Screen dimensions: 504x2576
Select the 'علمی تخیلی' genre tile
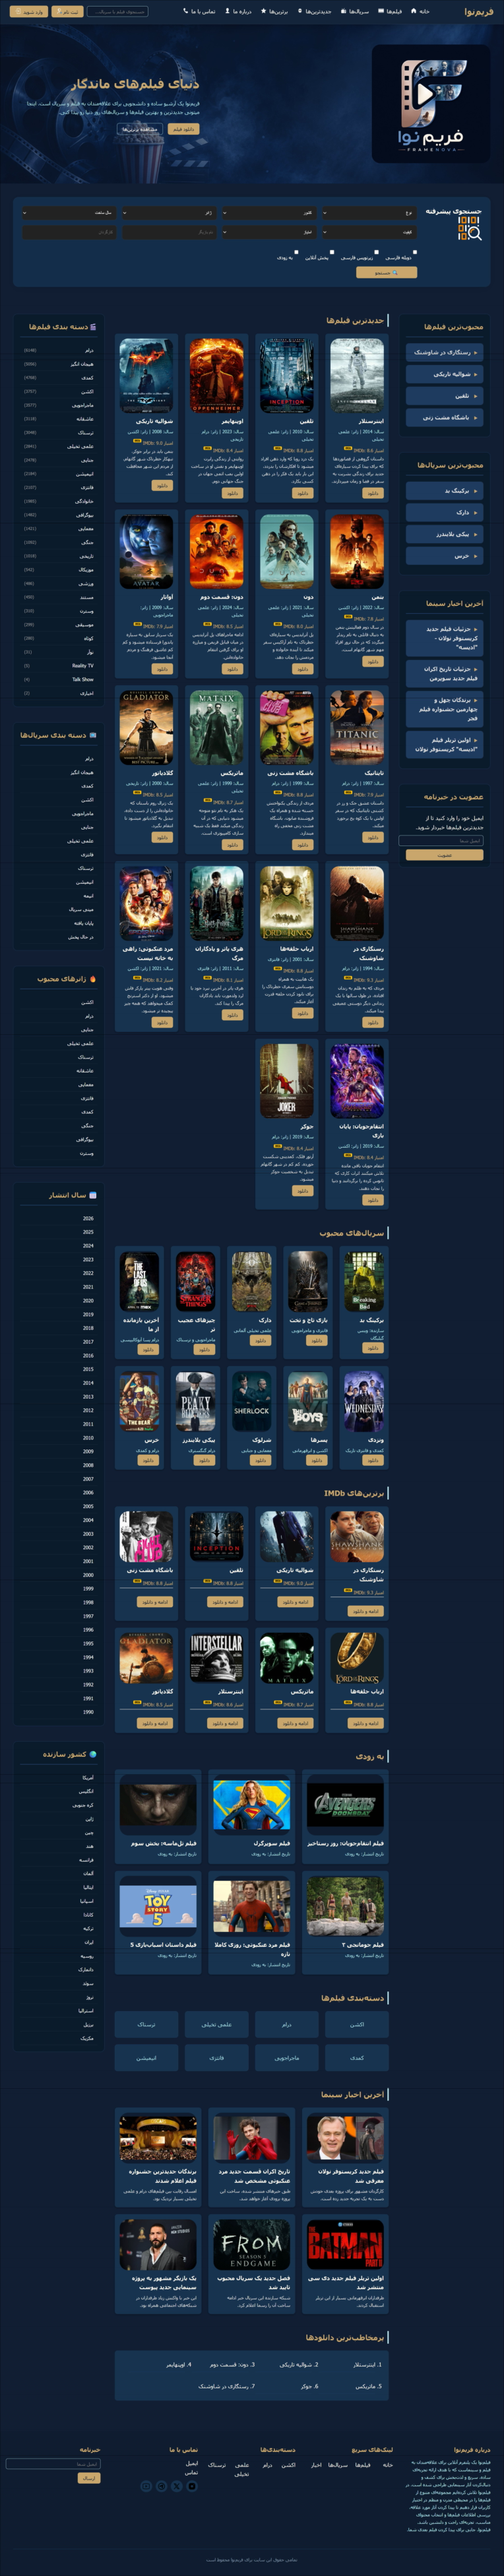pos(216,2024)
